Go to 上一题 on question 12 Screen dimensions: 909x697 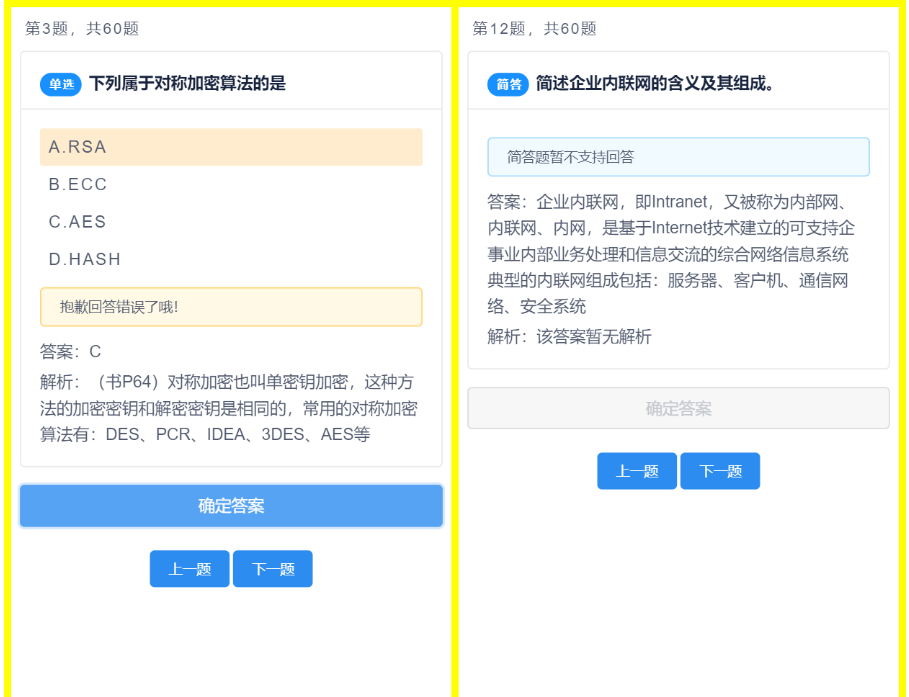tap(637, 470)
